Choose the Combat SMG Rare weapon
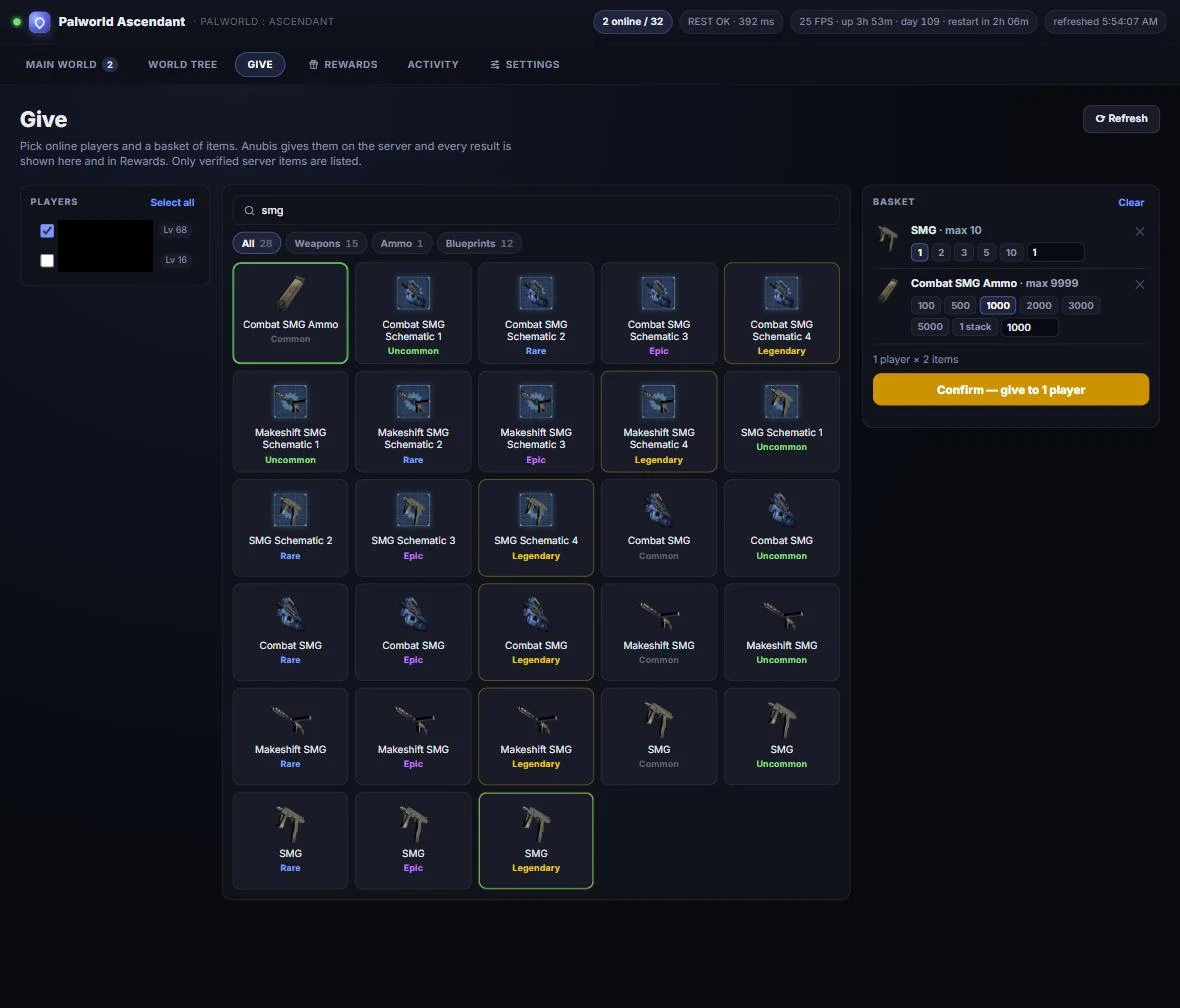Viewport: 1180px width, 1008px height. (290, 632)
